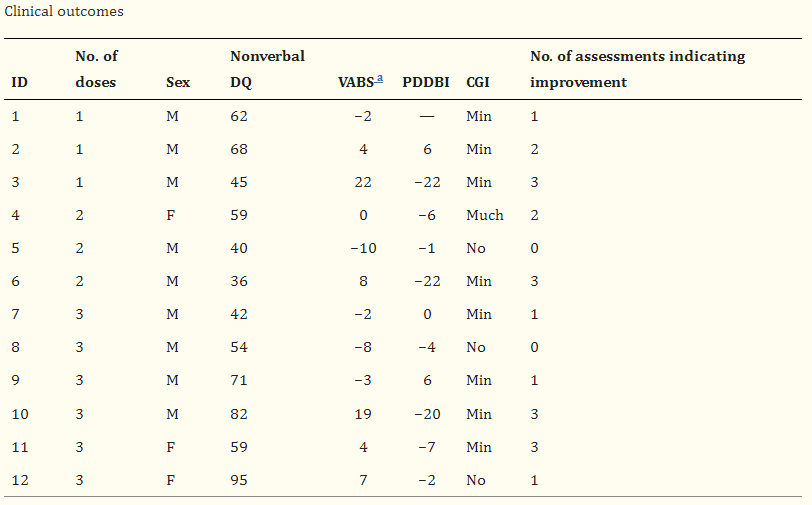This screenshot has height=505, width=812.
Task: Select the "No. of doses" column header
Action: coord(96,69)
